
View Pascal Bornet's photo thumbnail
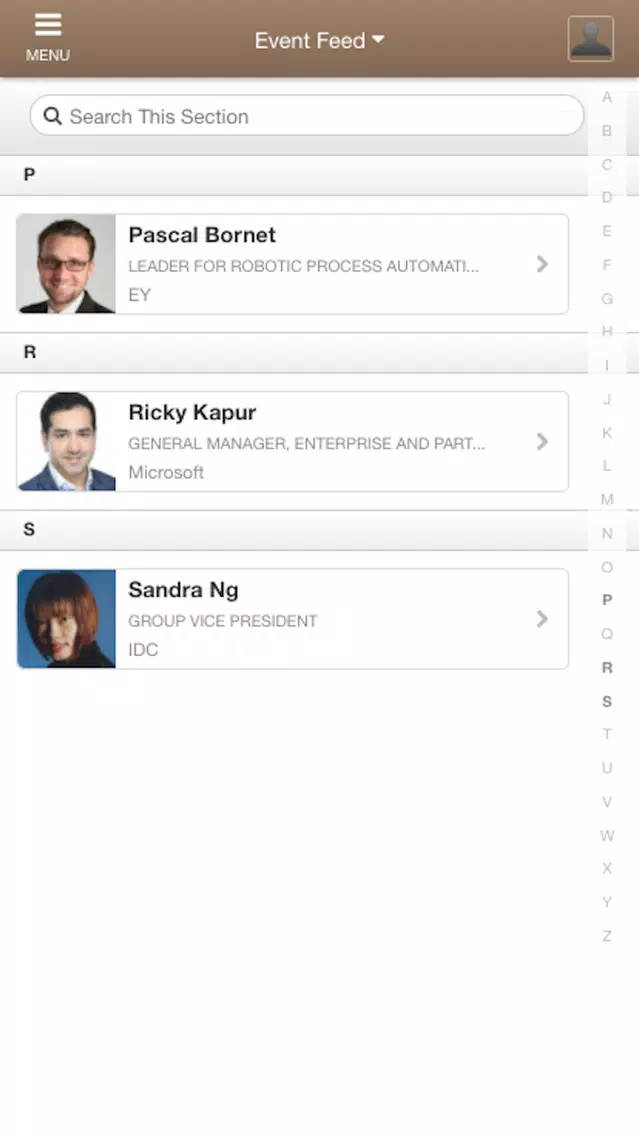(x=67, y=264)
